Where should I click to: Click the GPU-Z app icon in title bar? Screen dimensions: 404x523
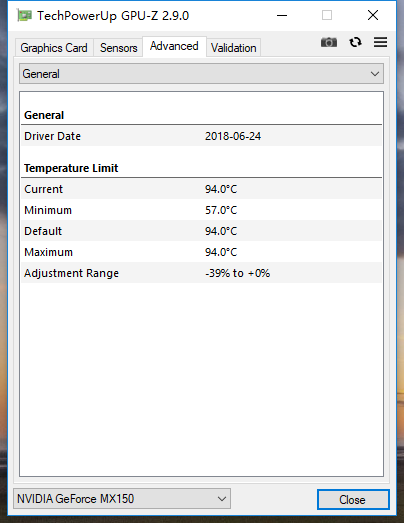(x=24, y=15)
